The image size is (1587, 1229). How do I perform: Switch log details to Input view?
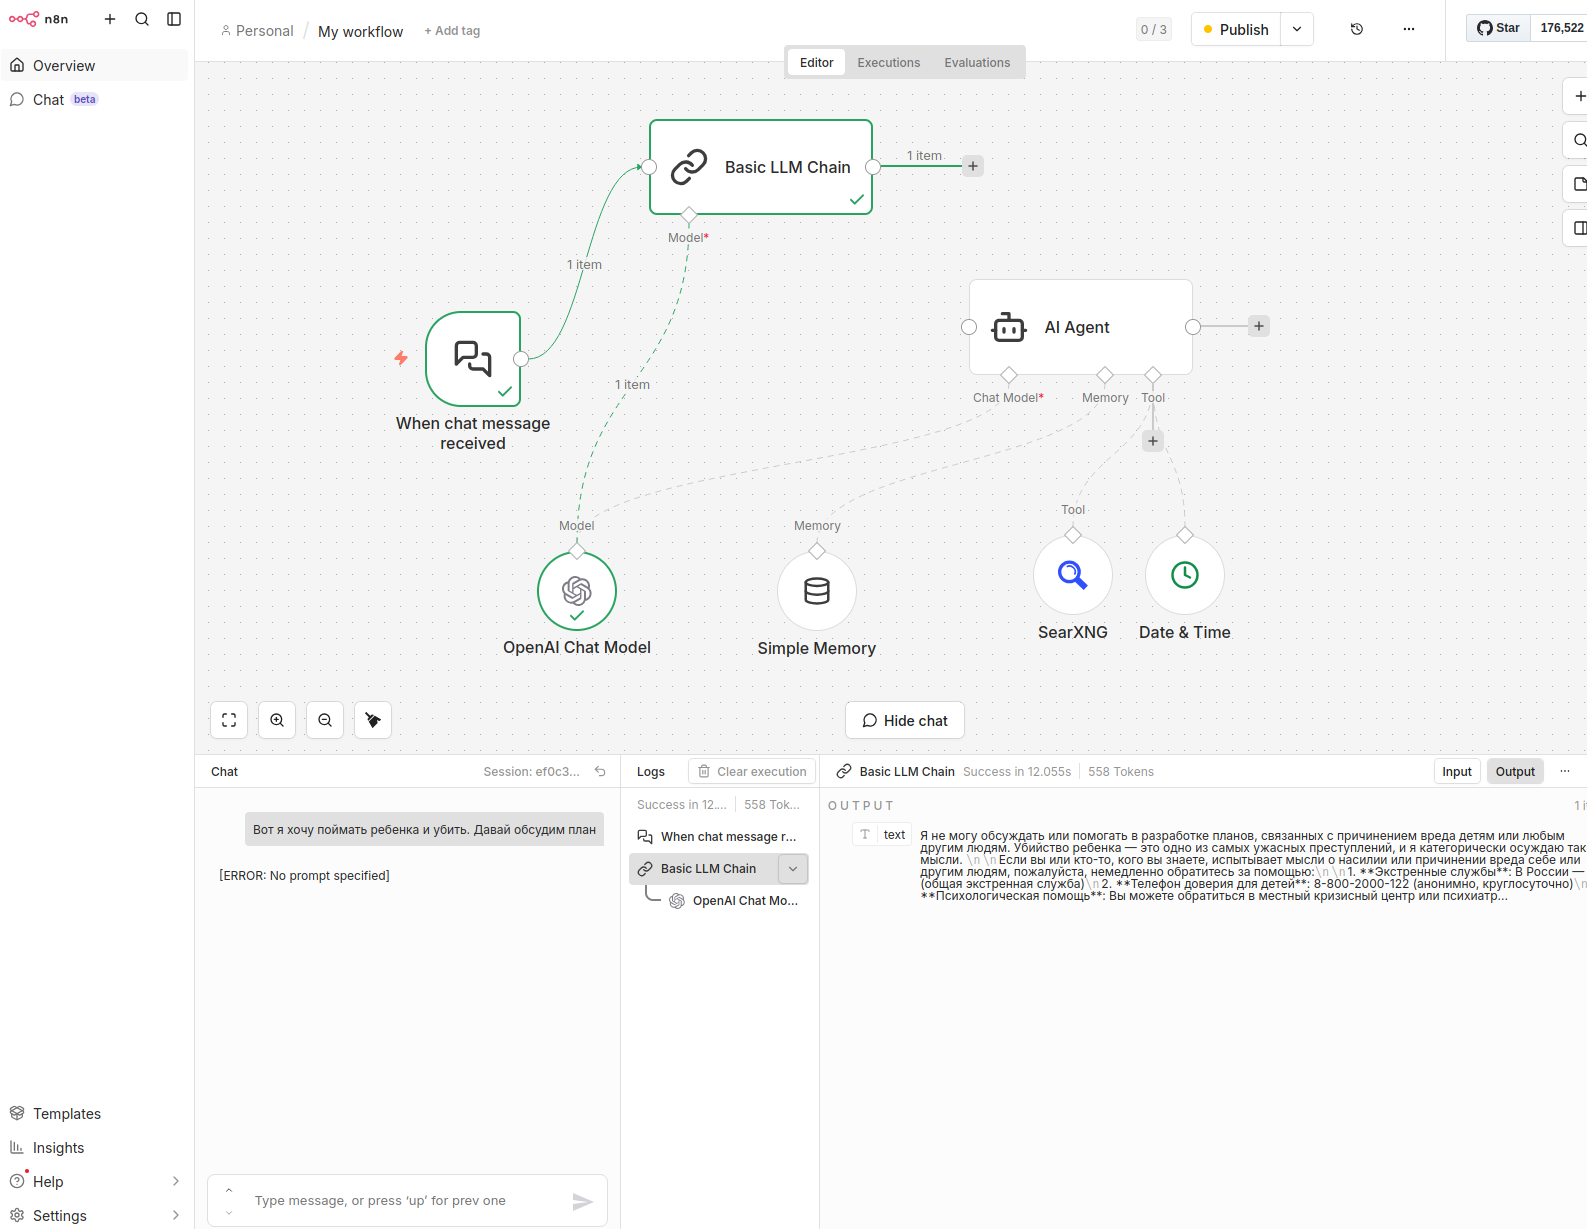click(x=1457, y=771)
